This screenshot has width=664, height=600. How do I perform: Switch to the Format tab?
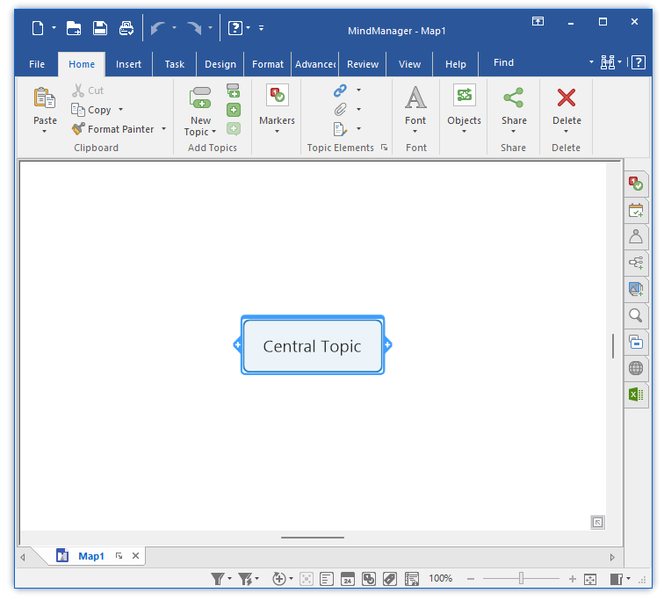click(x=268, y=64)
